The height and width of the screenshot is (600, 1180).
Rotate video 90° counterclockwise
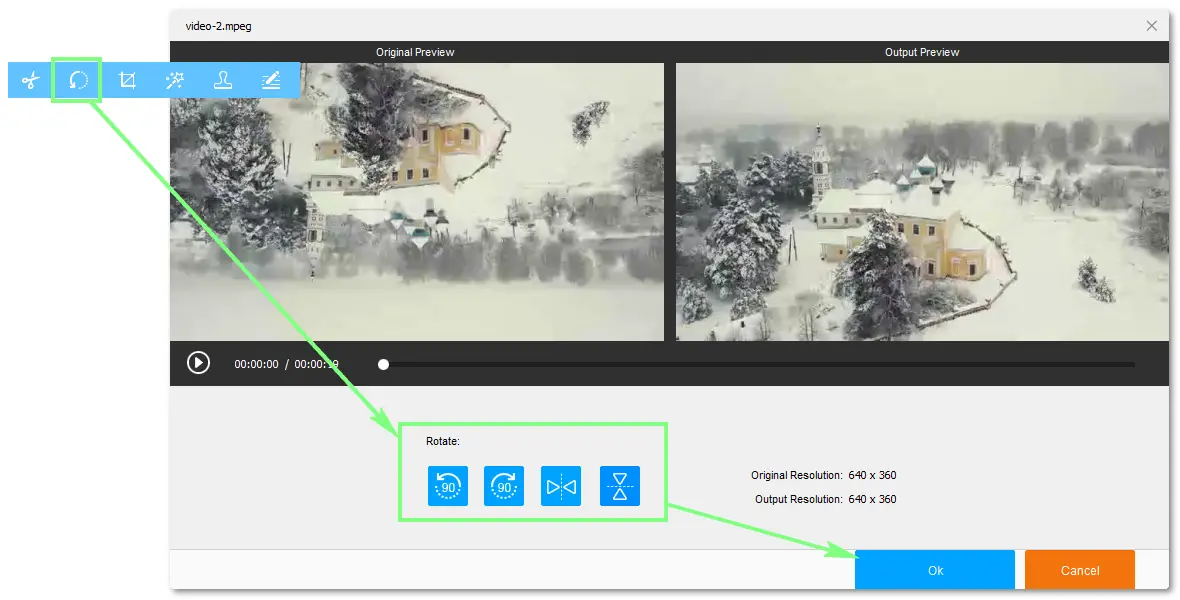[x=448, y=487]
